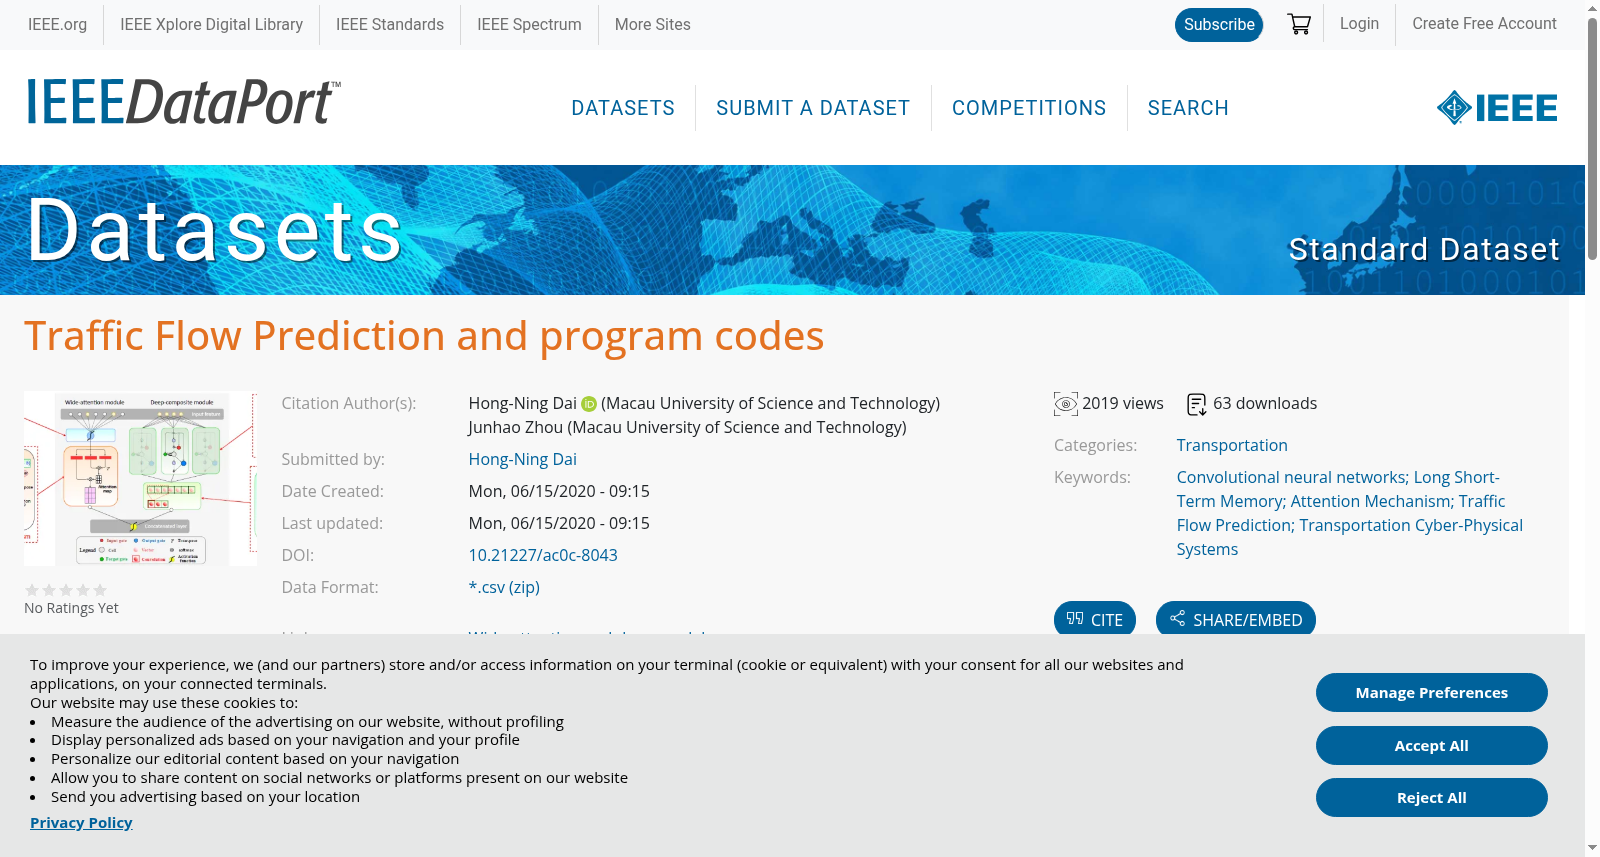Viewport: 1600px width, 857px height.
Task: Open SUBMIT A DATASET page
Action: (x=813, y=108)
